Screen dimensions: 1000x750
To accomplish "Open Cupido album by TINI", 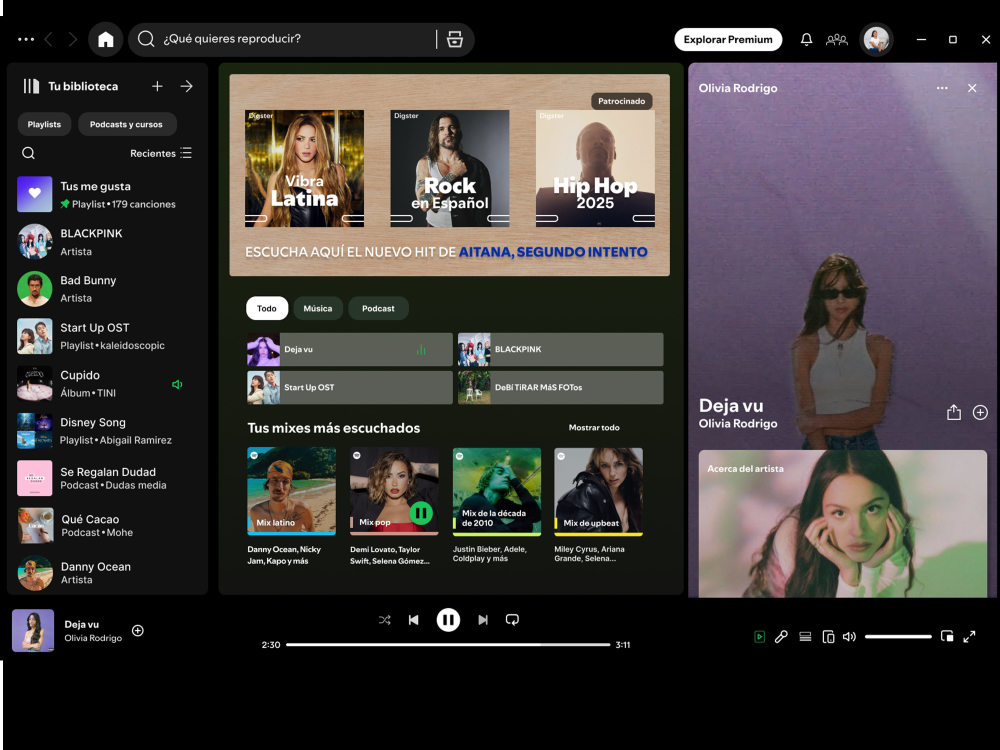I will tap(107, 383).
